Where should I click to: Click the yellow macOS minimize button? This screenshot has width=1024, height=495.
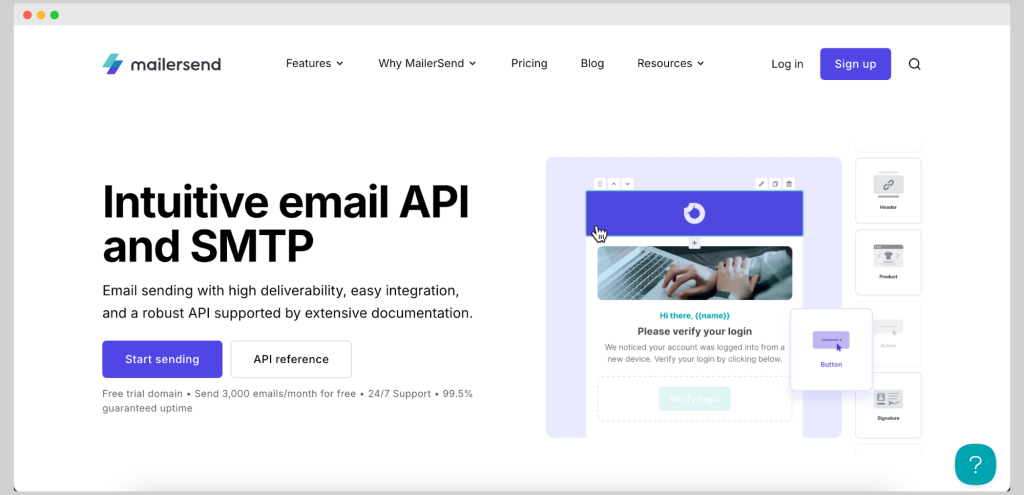(40, 15)
